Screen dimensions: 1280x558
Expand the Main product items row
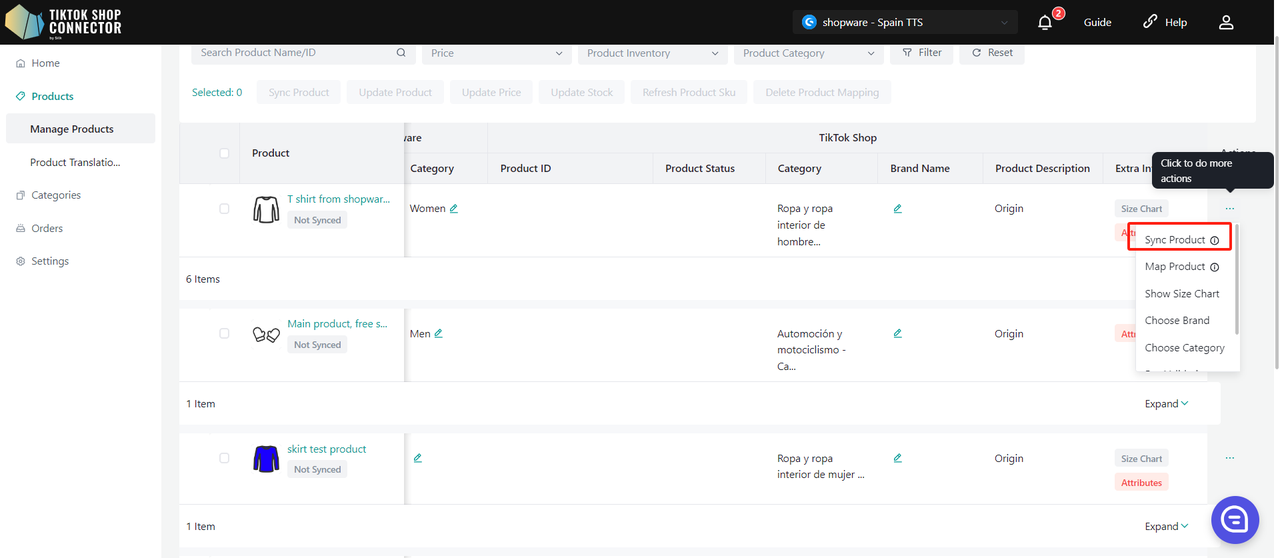(x=1166, y=404)
